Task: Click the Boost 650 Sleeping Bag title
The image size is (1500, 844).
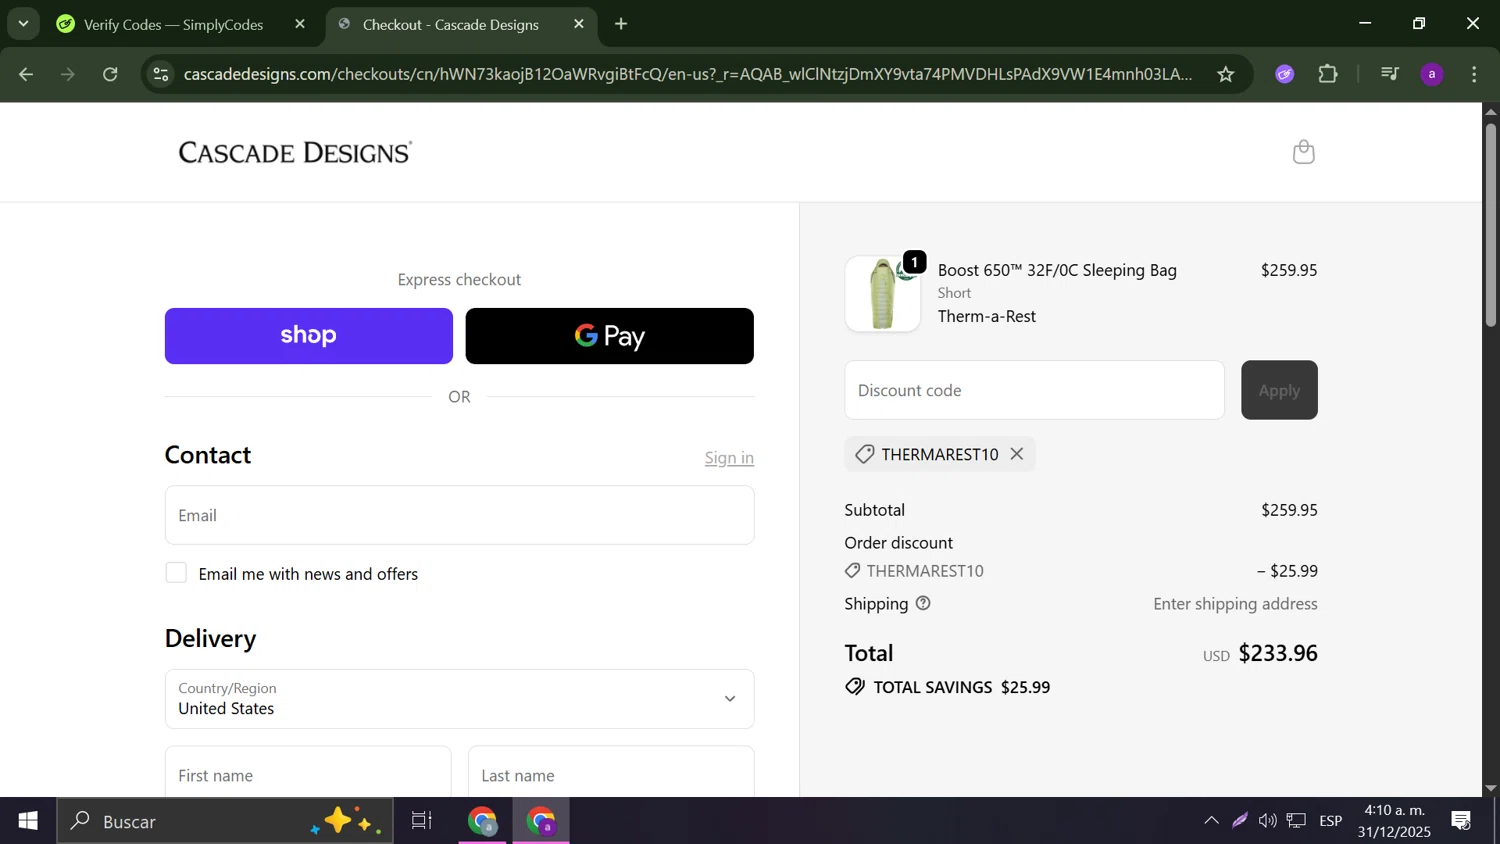Action: (x=1057, y=270)
